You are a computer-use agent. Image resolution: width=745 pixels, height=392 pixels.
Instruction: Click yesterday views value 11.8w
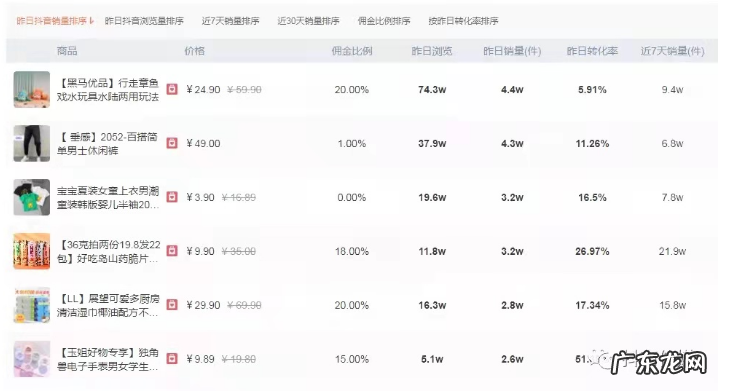[x=432, y=251]
